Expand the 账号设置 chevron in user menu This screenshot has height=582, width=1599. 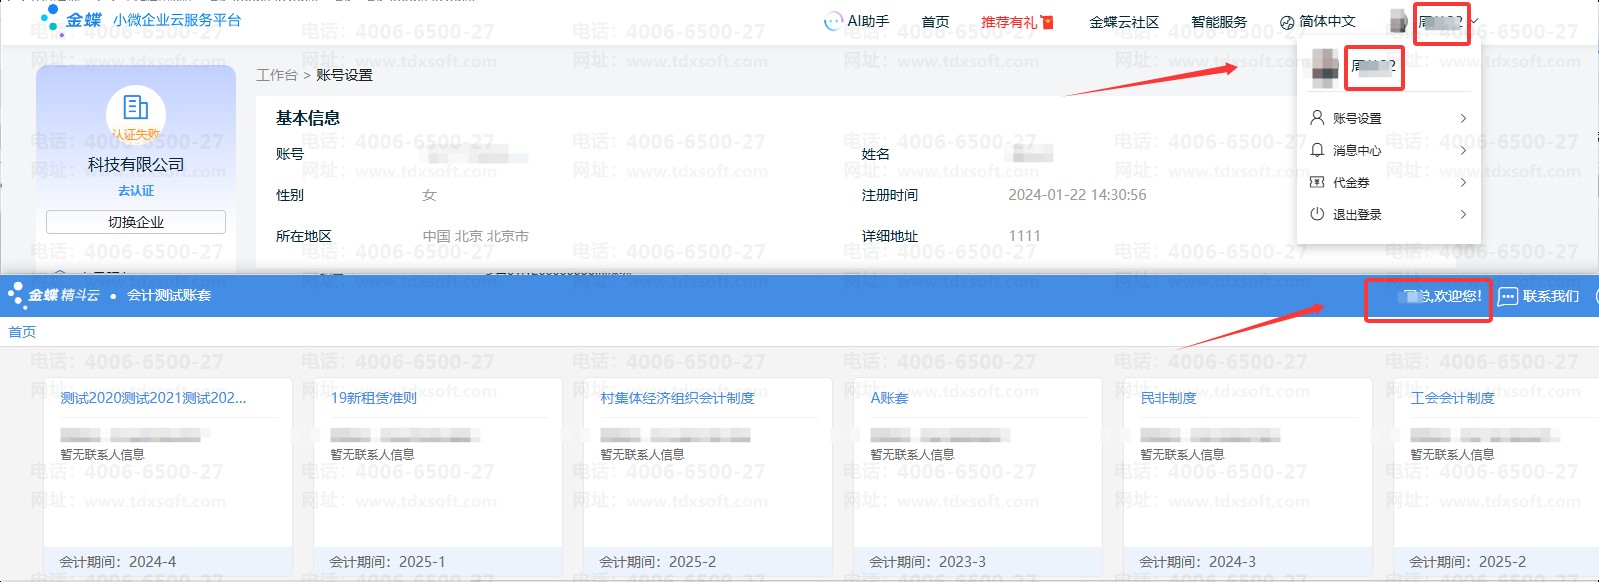click(1463, 118)
